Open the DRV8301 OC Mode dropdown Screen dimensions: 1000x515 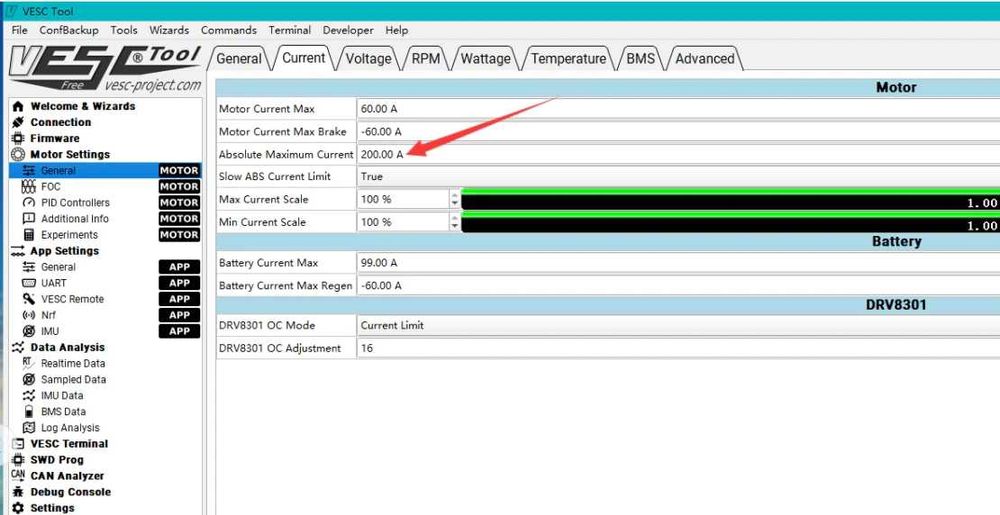click(x=678, y=325)
